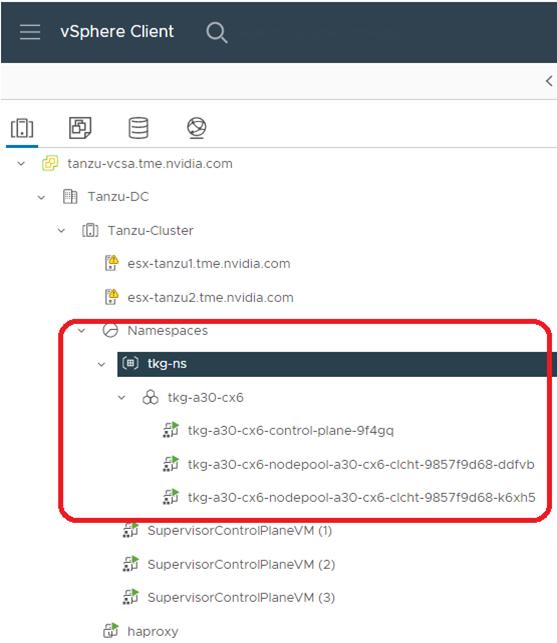The width and height of the screenshot is (557, 643).
Task: Select the Namespaces entry
Action: [167, 331]
